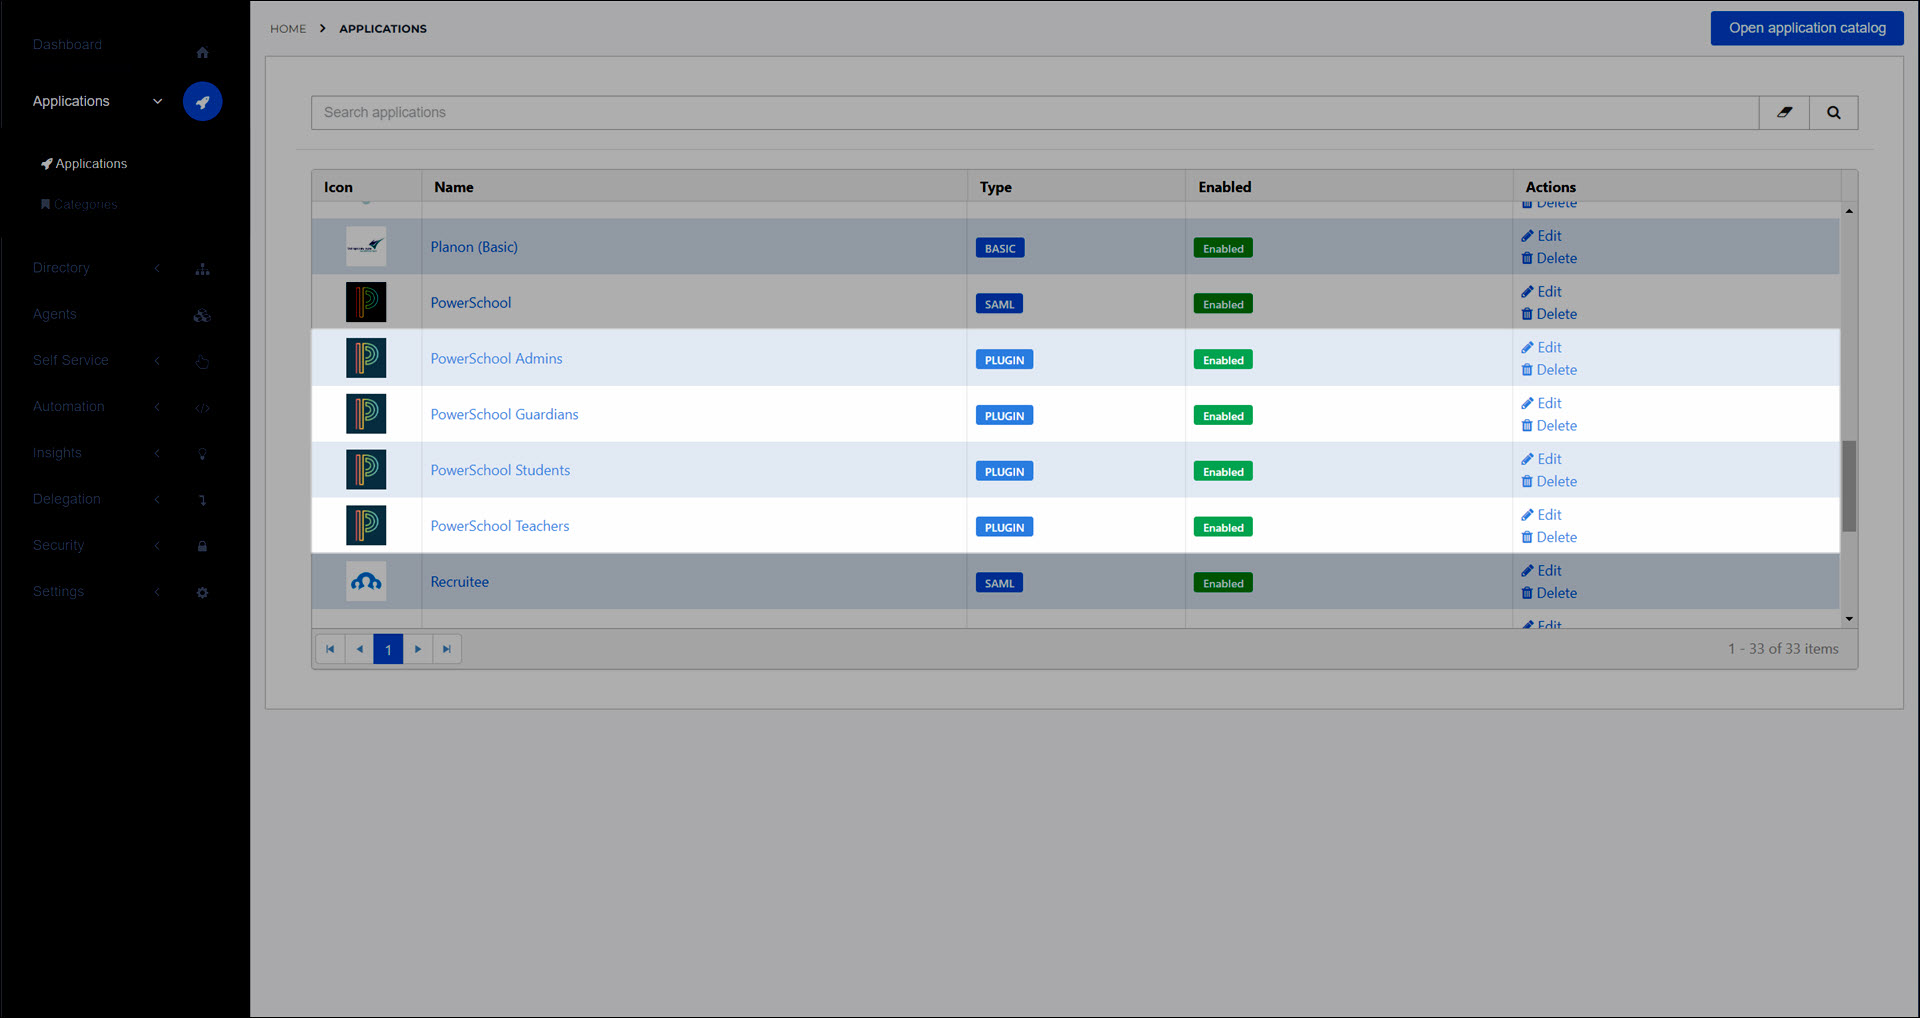The width and height of the screenshot is (1920, 1019).
Task: Open the Applications submenu item
Action: tap(84, 164)
